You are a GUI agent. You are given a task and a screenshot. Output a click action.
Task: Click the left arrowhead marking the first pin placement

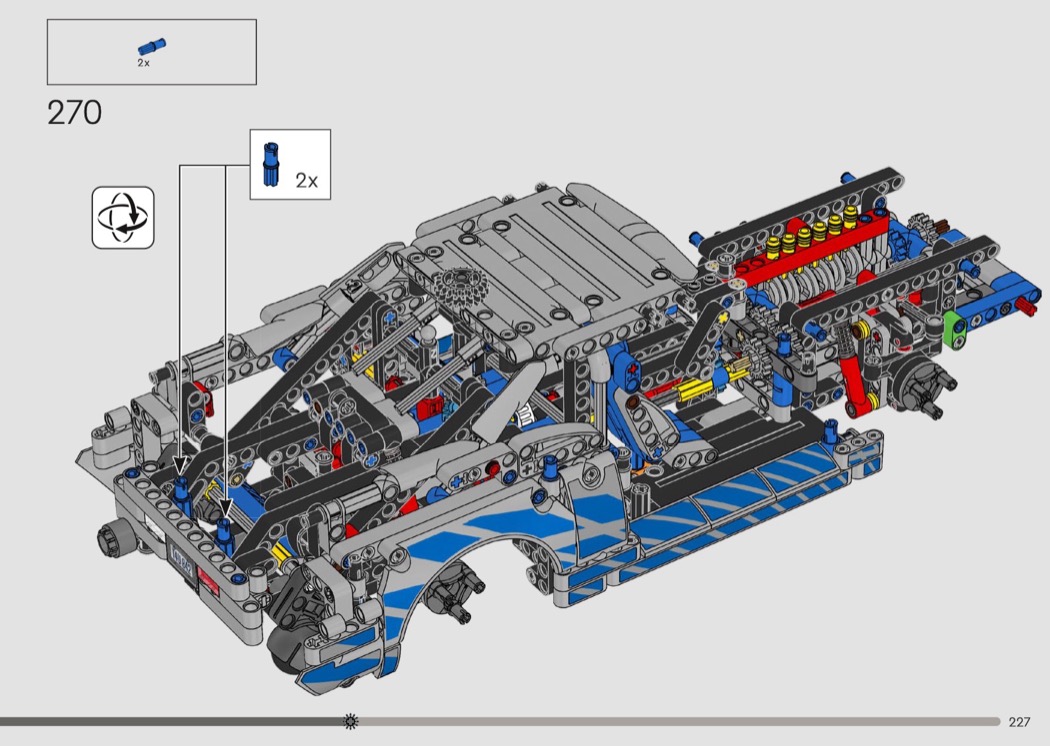180,466
